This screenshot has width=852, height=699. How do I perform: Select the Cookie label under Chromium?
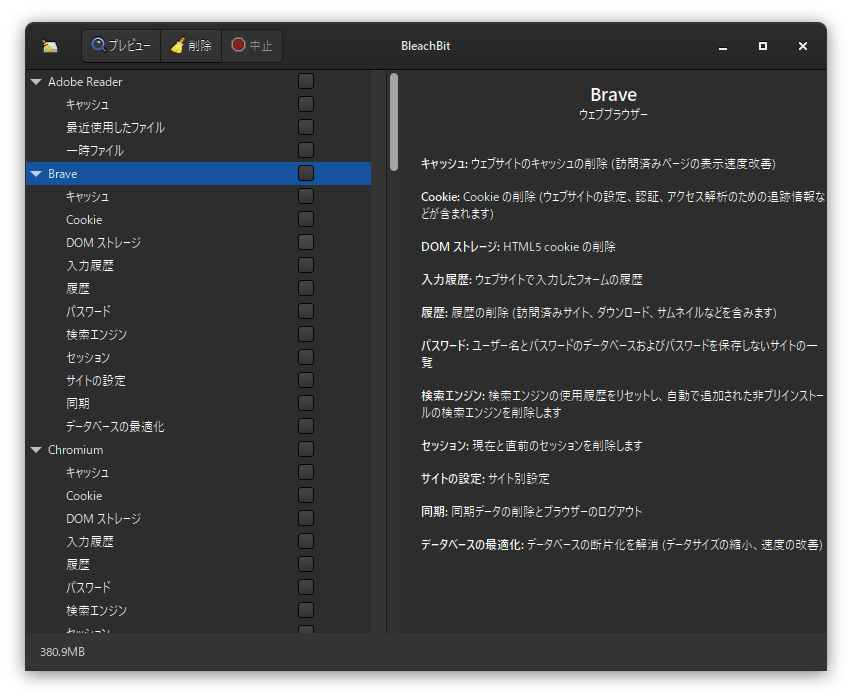point(84,496)
